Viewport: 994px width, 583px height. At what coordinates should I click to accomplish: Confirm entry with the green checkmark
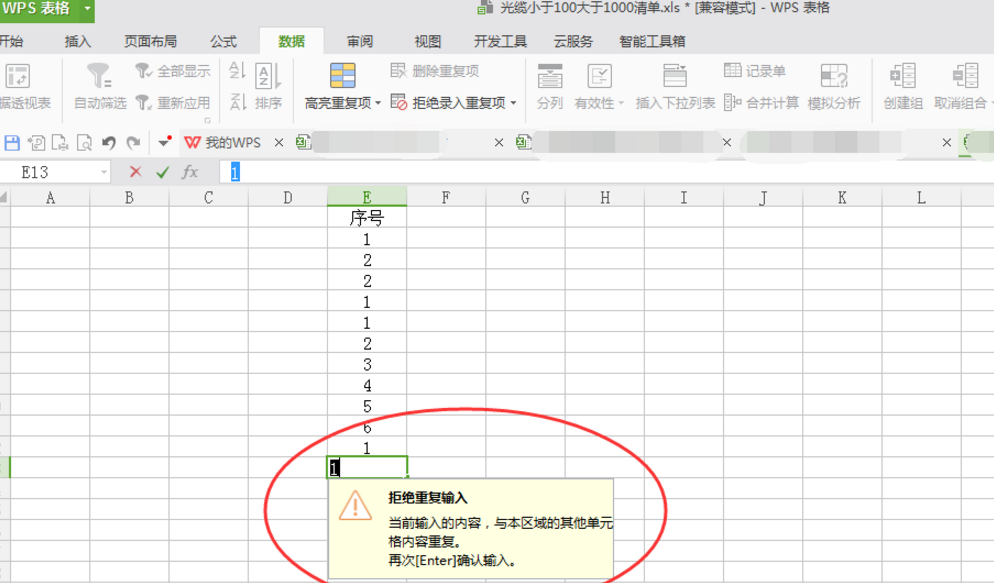point(163,170)
